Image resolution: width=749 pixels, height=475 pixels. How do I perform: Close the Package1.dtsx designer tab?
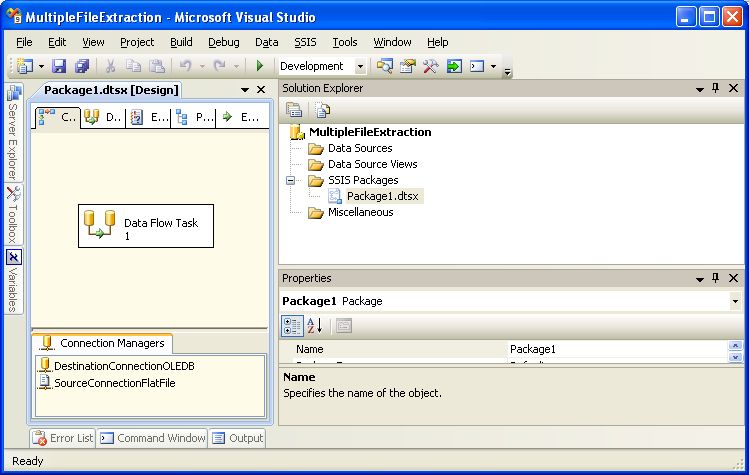tap(261, 89)
